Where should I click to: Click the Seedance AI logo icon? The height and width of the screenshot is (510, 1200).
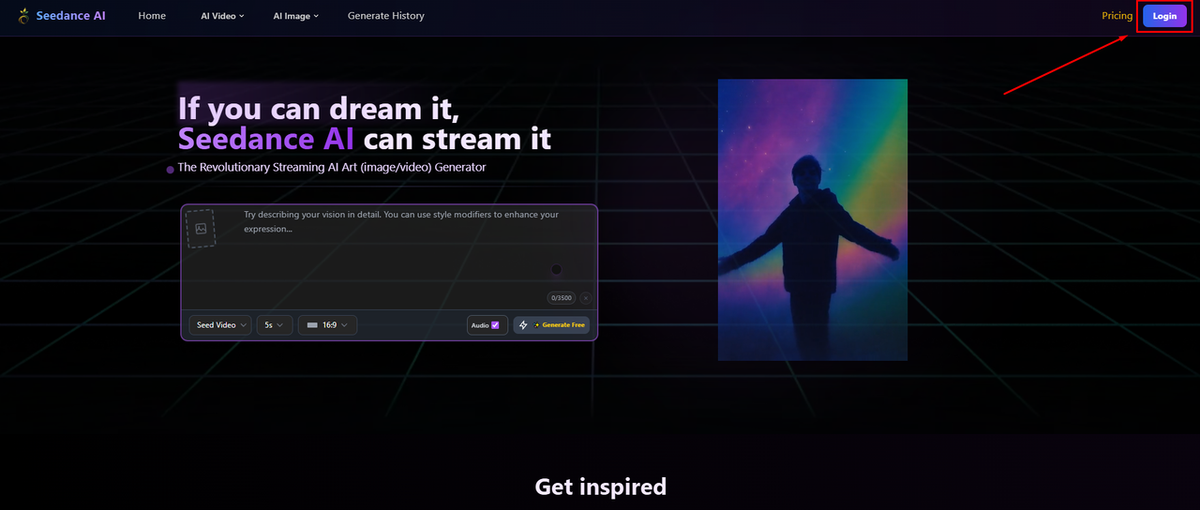(x=23, y=16)
